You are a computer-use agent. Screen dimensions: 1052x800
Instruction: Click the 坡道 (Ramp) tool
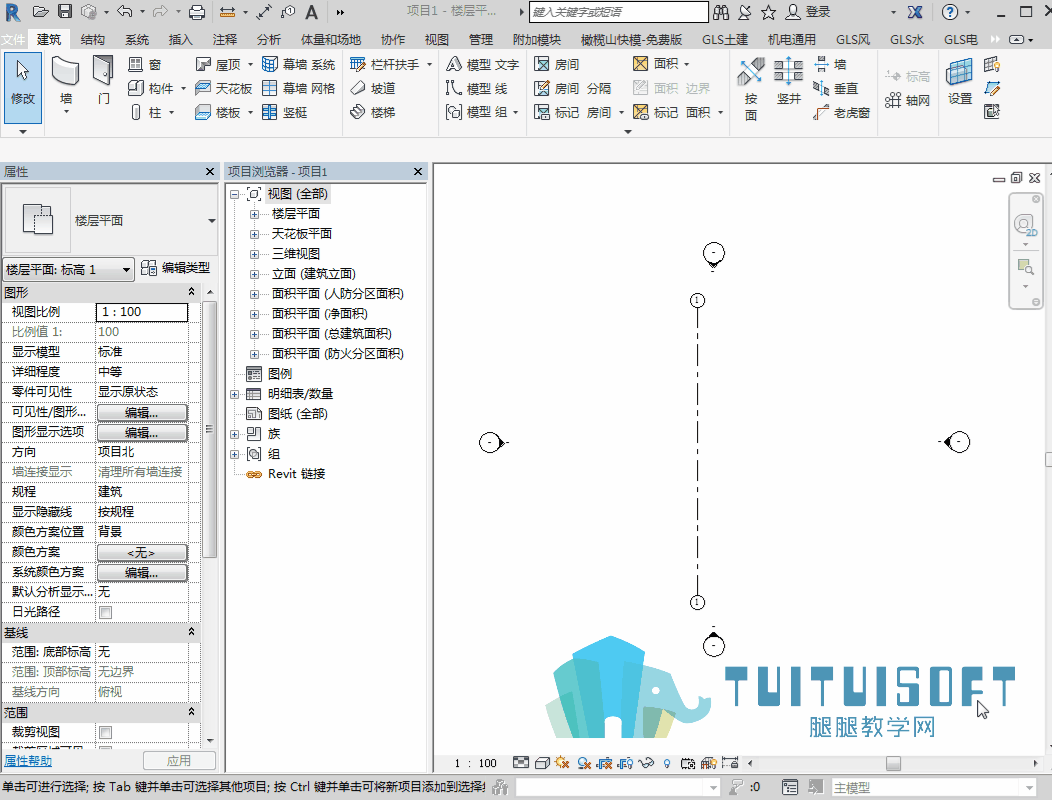pos(373,88)
